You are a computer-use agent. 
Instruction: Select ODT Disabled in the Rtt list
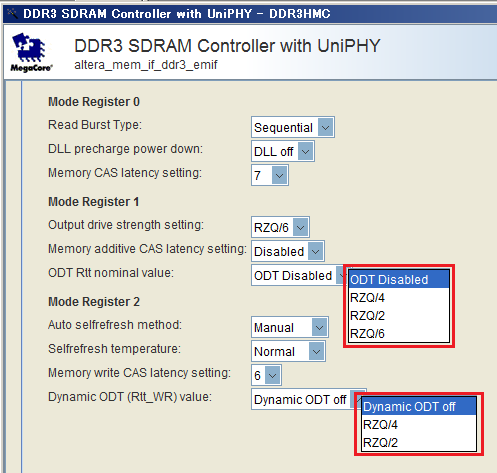[399, 279]
